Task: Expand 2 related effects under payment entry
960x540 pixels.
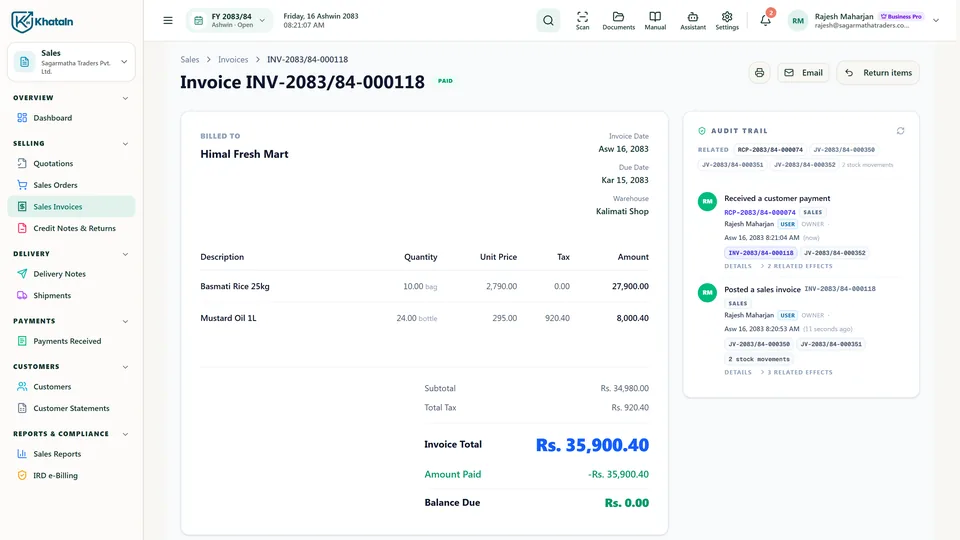Action: [797, 266]
